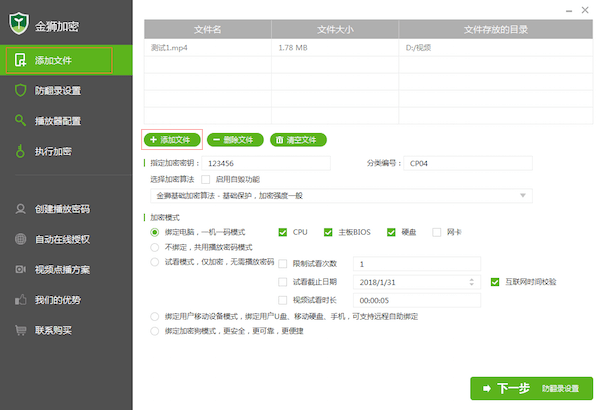Viewport: 600px width, 410px height.
Task: Click the magnifier icon beside 播放器配置
Action: [20, 120]
